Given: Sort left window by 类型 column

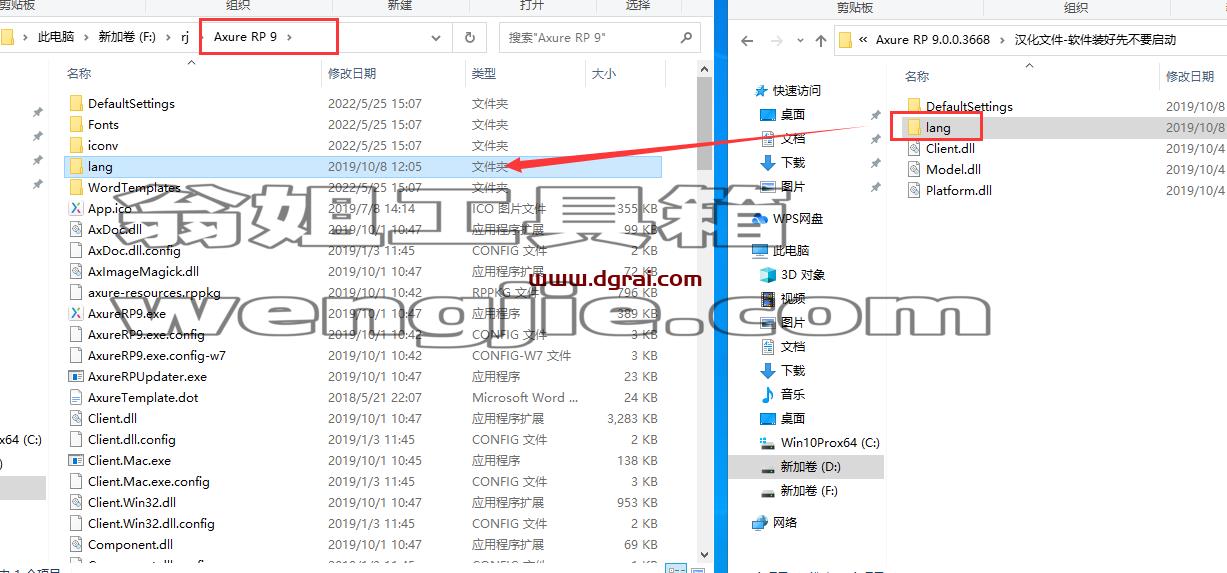Looking at the screenshot, I should point(484,73).
